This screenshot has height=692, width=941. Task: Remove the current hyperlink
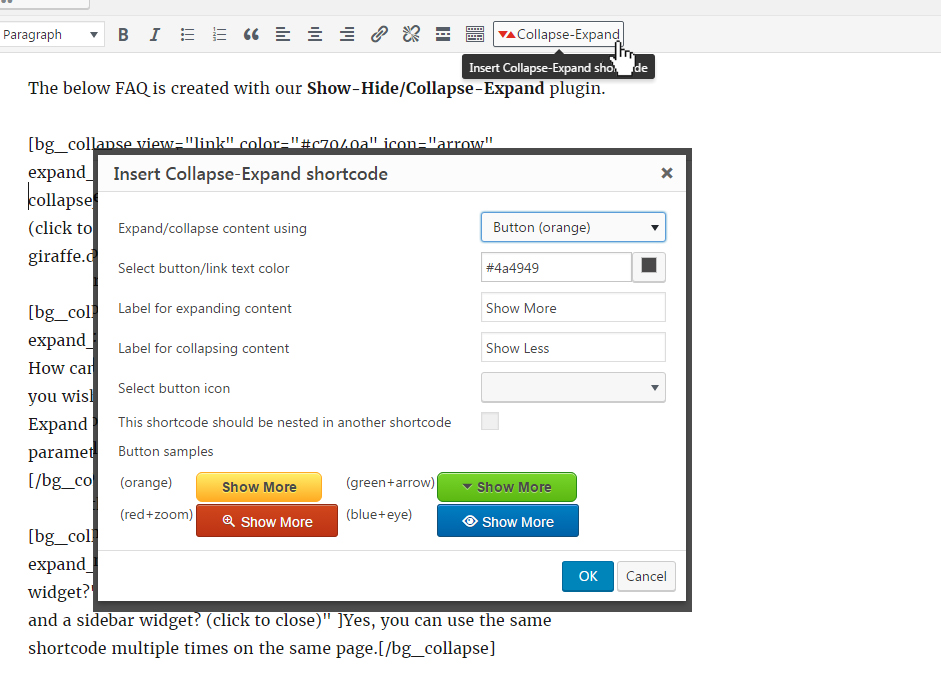tap(411, 33)
